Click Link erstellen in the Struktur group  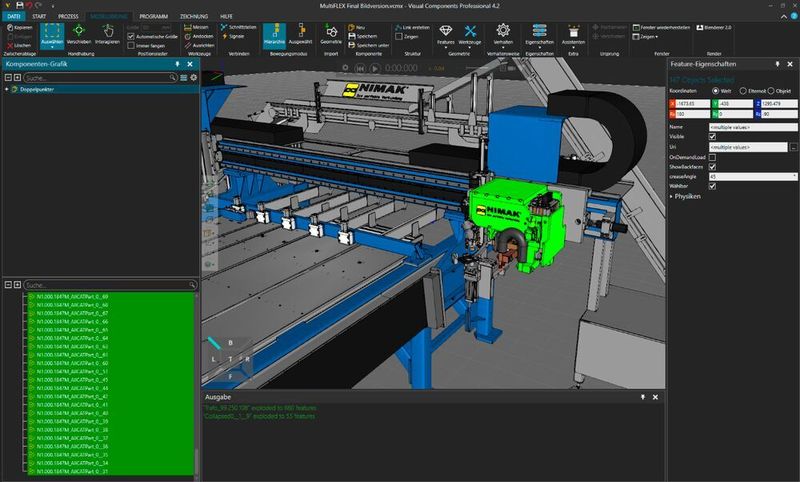(412, 28)
